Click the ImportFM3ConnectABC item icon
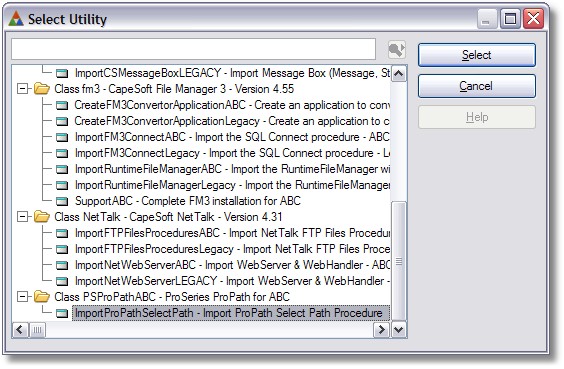The height and width of the screenshot is (369, 564). 62,137
